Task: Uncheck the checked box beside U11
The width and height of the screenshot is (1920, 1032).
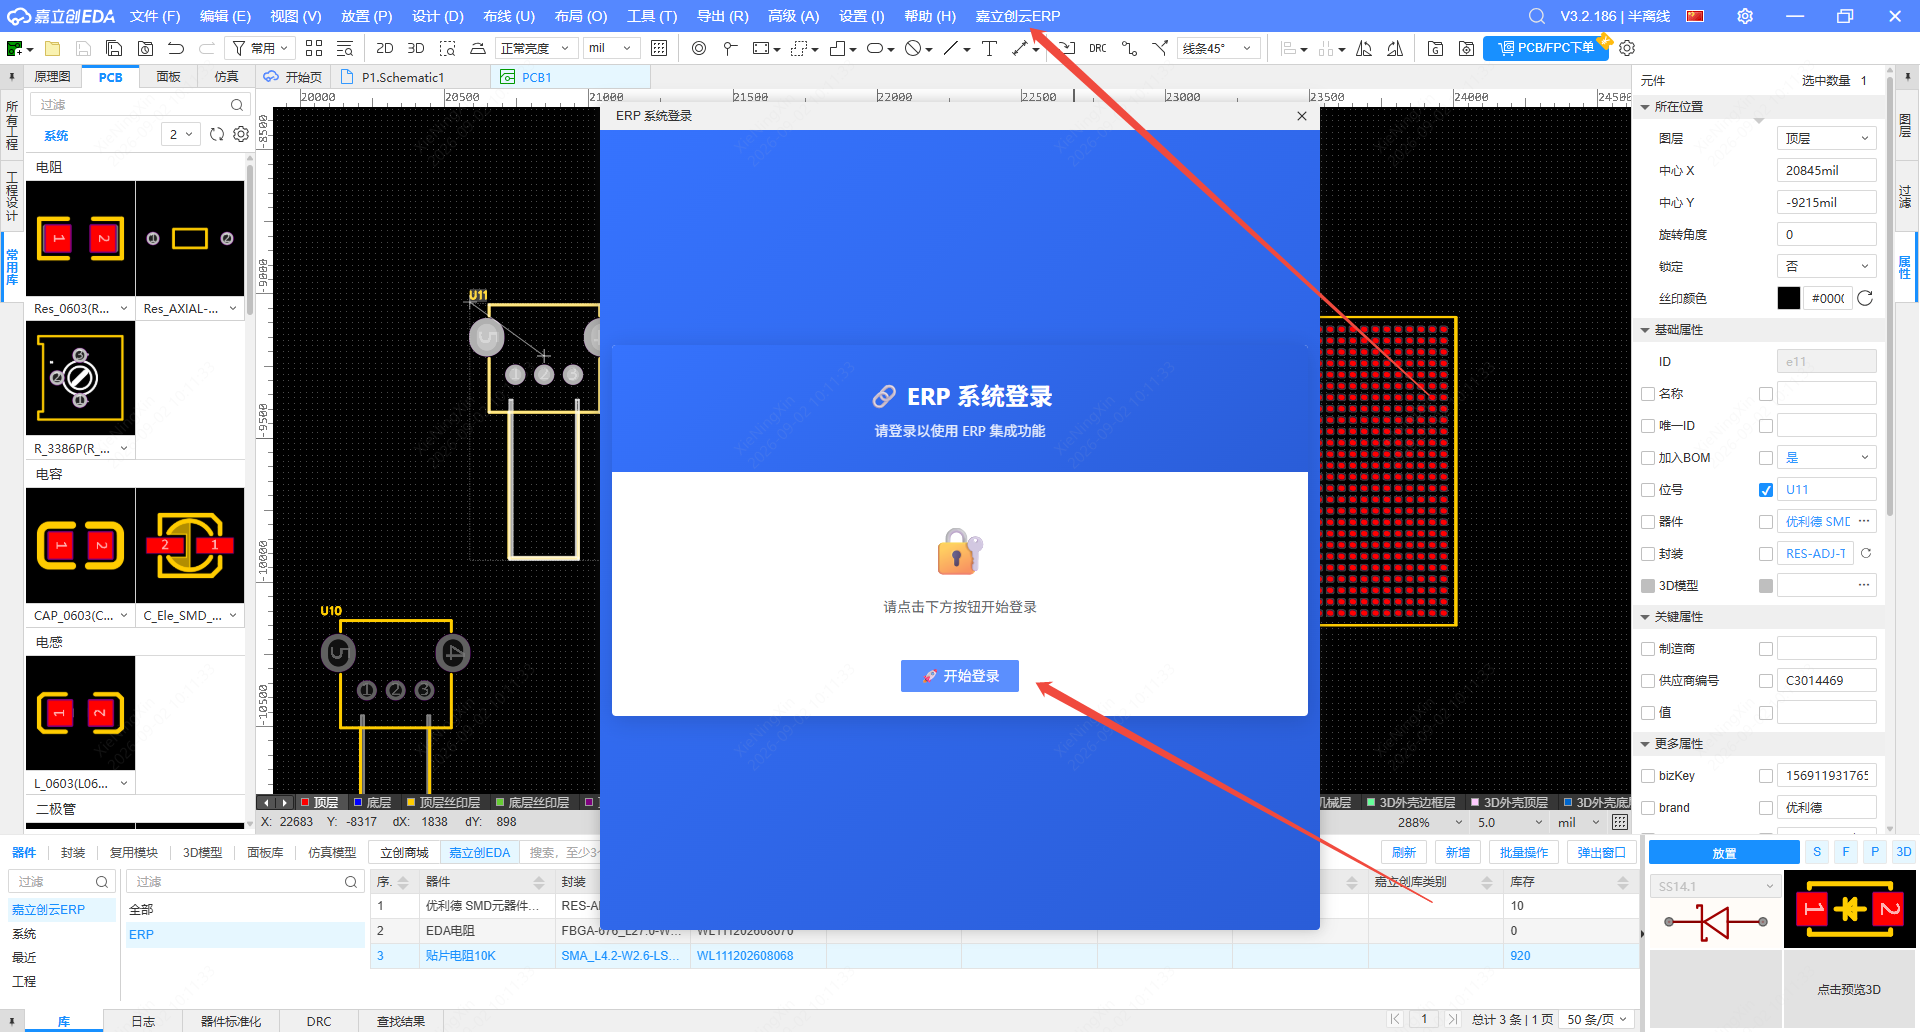Action: click(x=1766, y=490)
